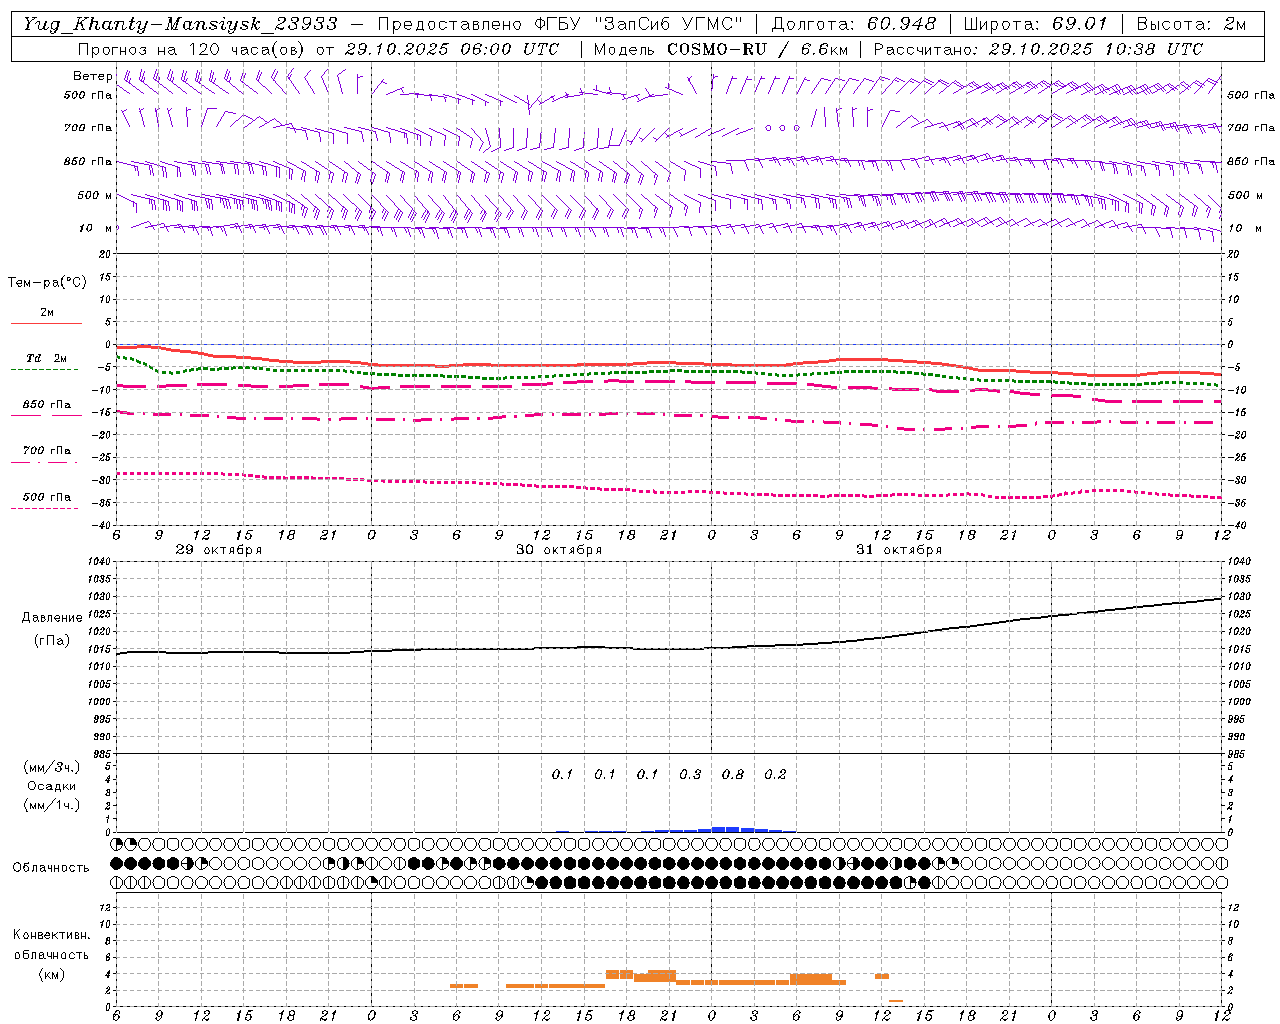Click the Облачность cloud cover label
The height and width of the screenshot is (1024, 1280).
(51, 868)
